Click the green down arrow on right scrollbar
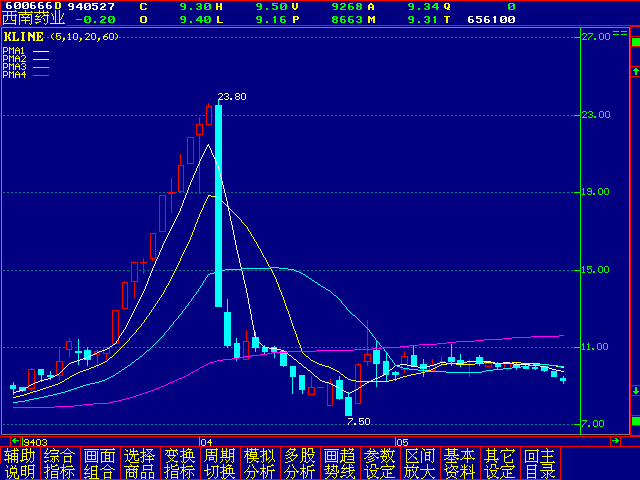This screenshot has height=480, width=640. point(634,390)
